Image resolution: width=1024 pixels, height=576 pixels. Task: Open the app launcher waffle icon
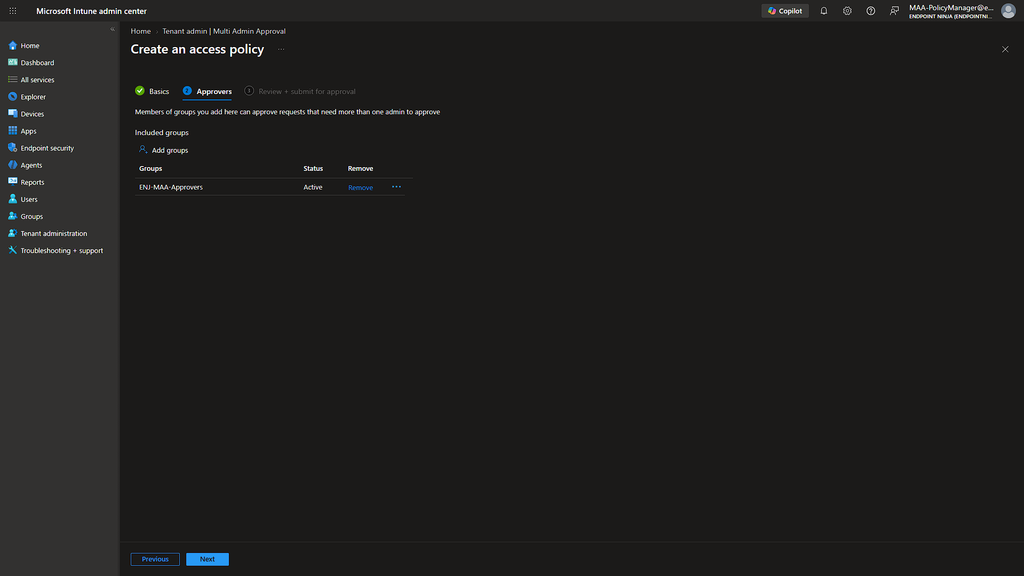coord(12,11)
